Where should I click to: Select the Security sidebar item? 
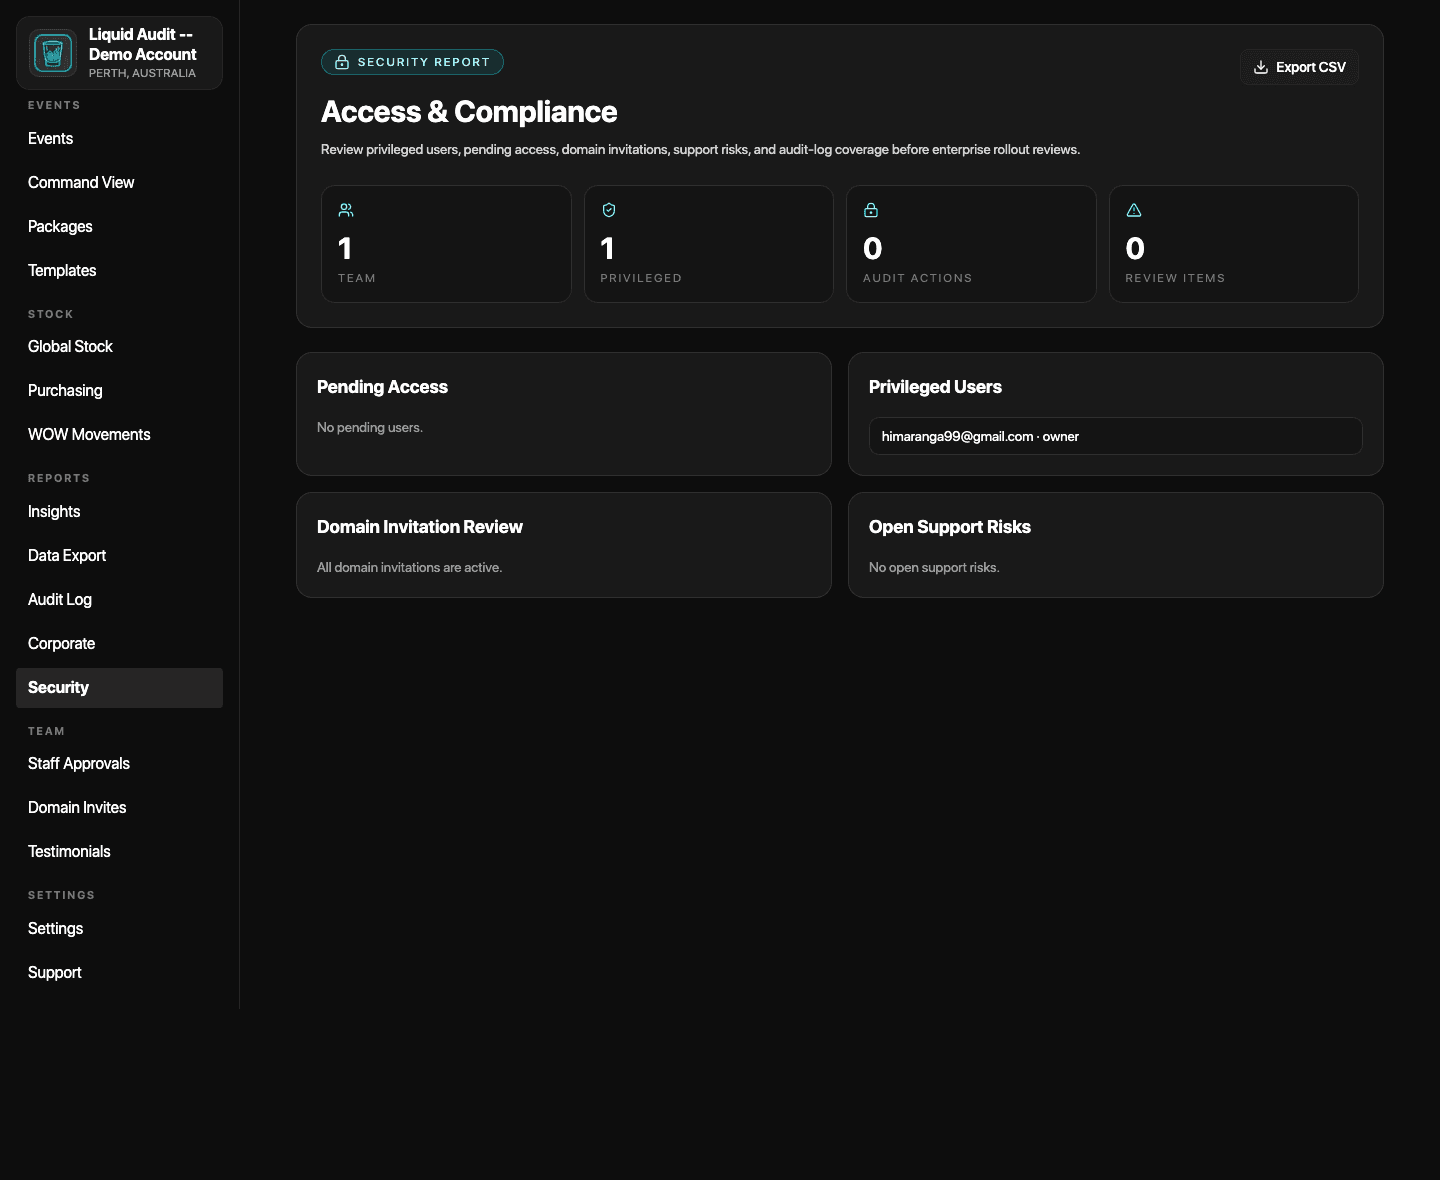(x=119, y=688)
